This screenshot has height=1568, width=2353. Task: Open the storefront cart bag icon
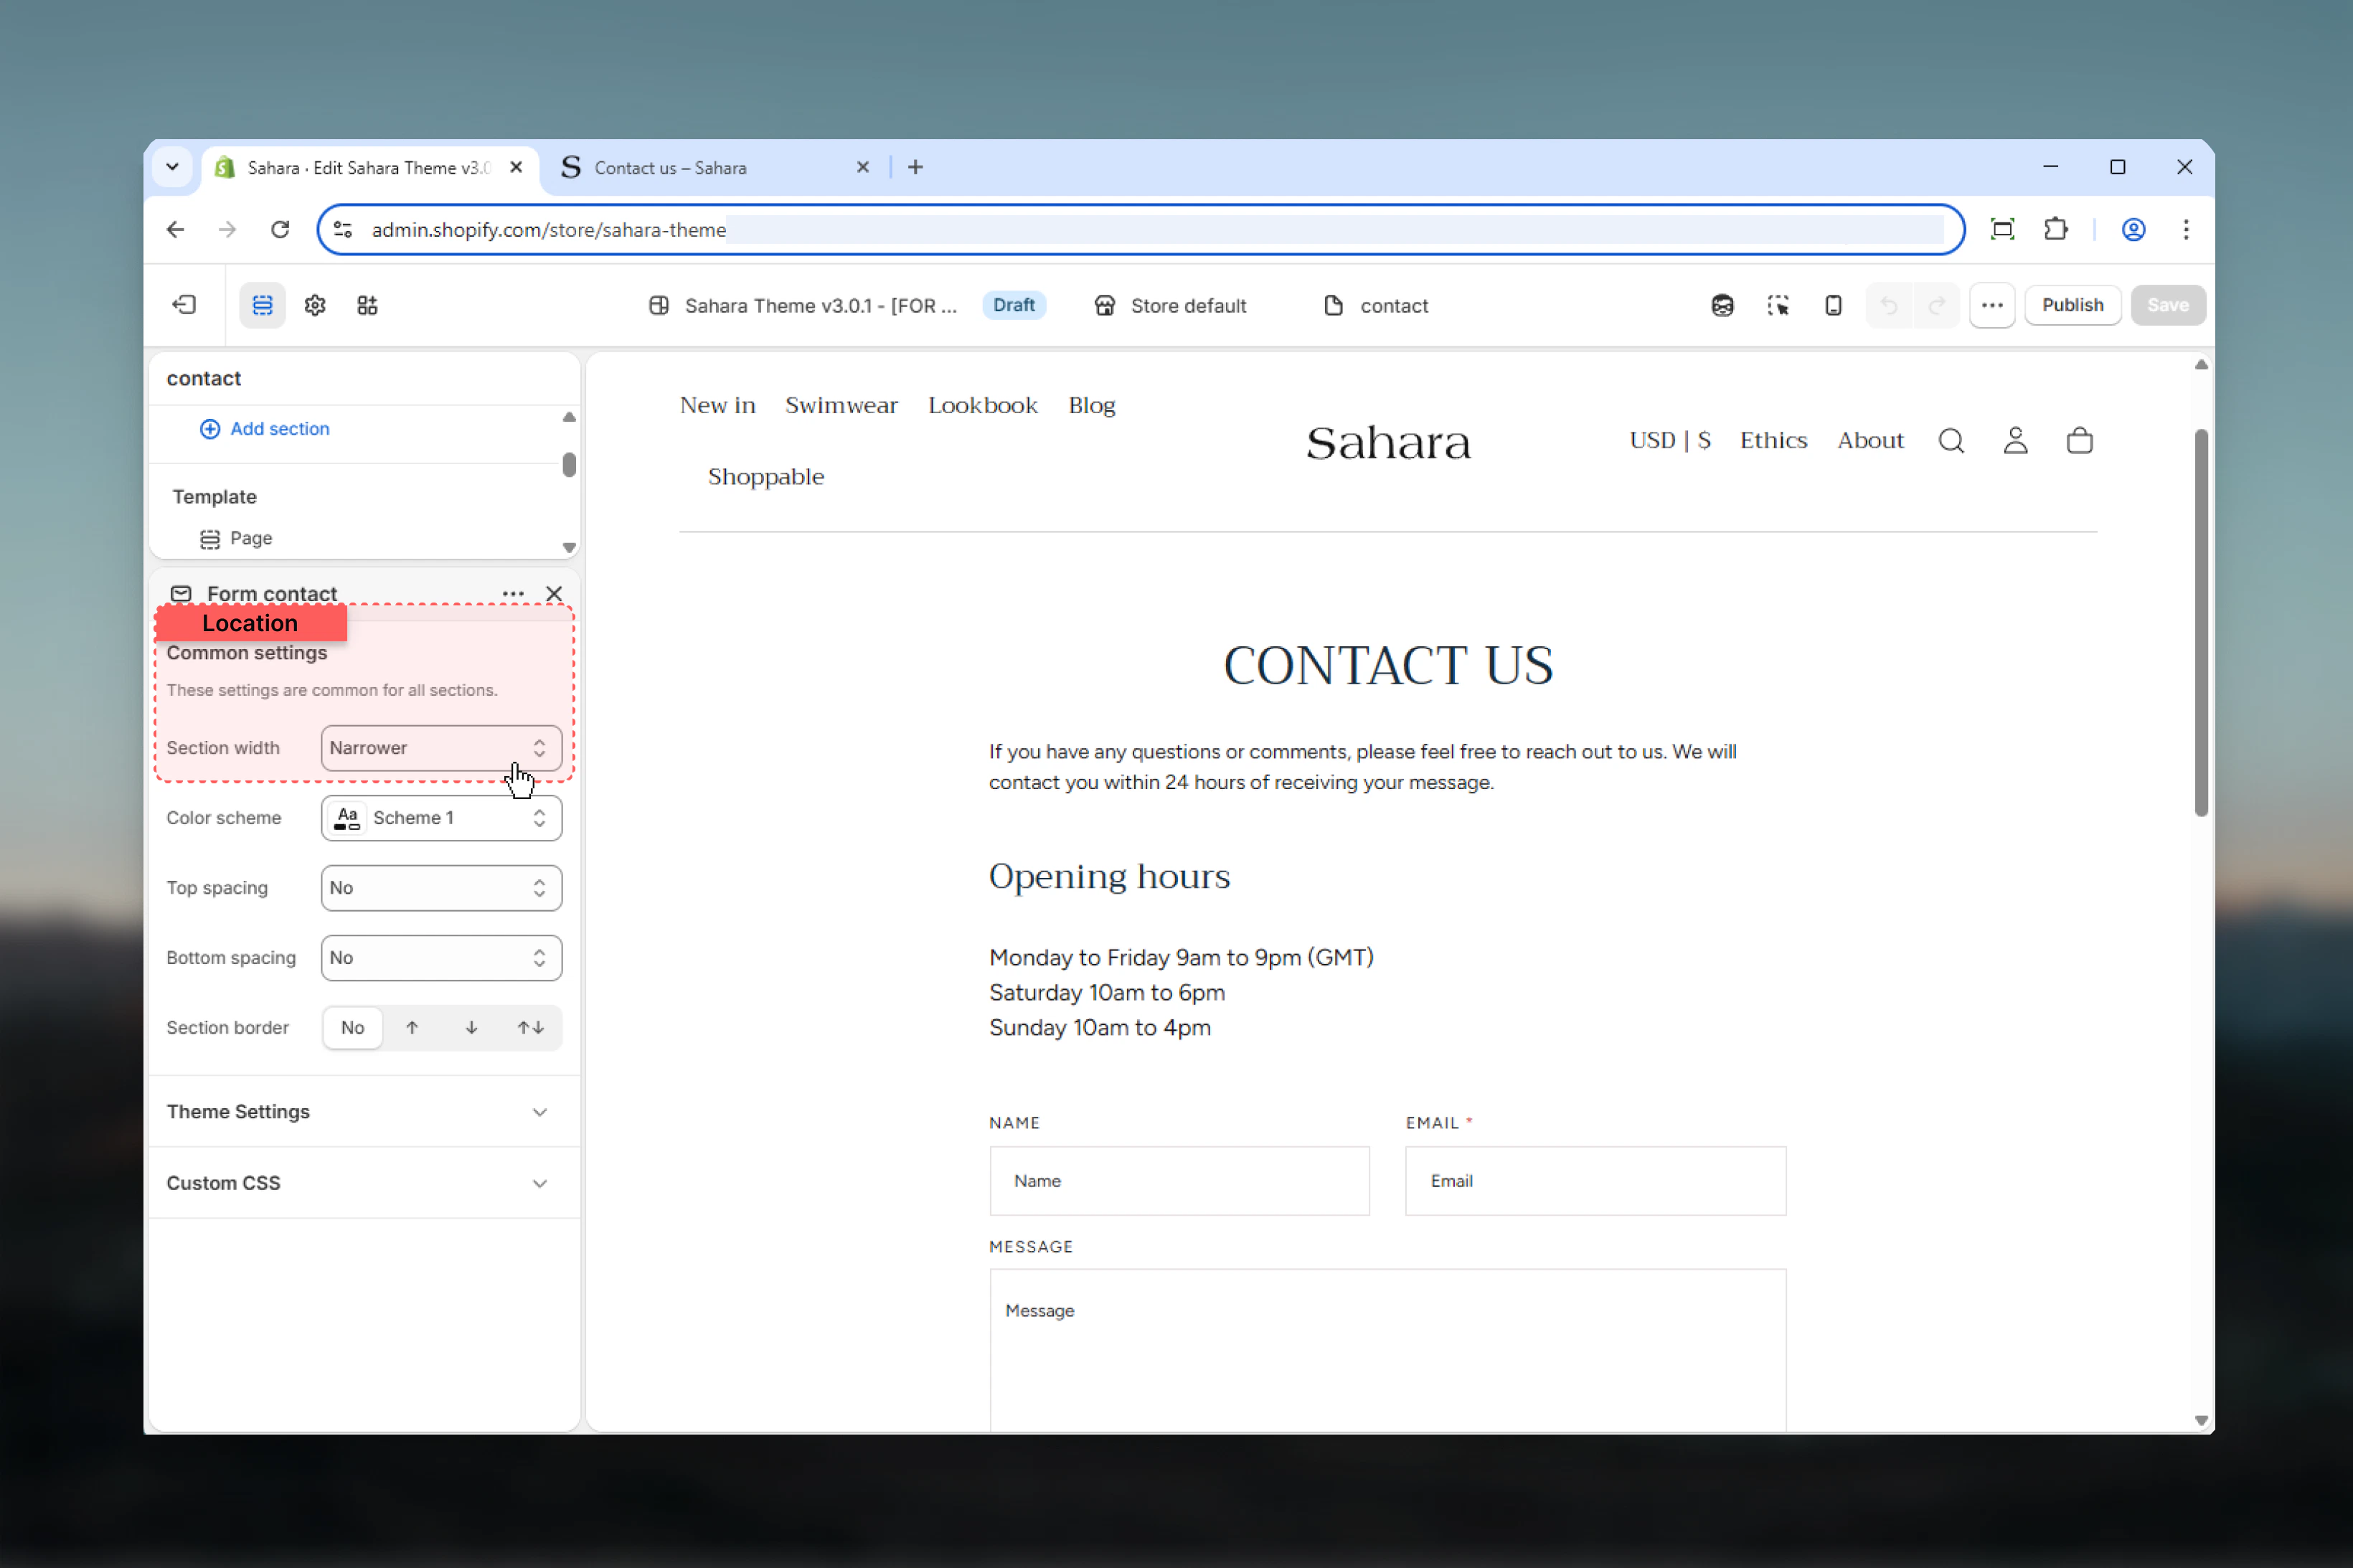click(2080, 441)
